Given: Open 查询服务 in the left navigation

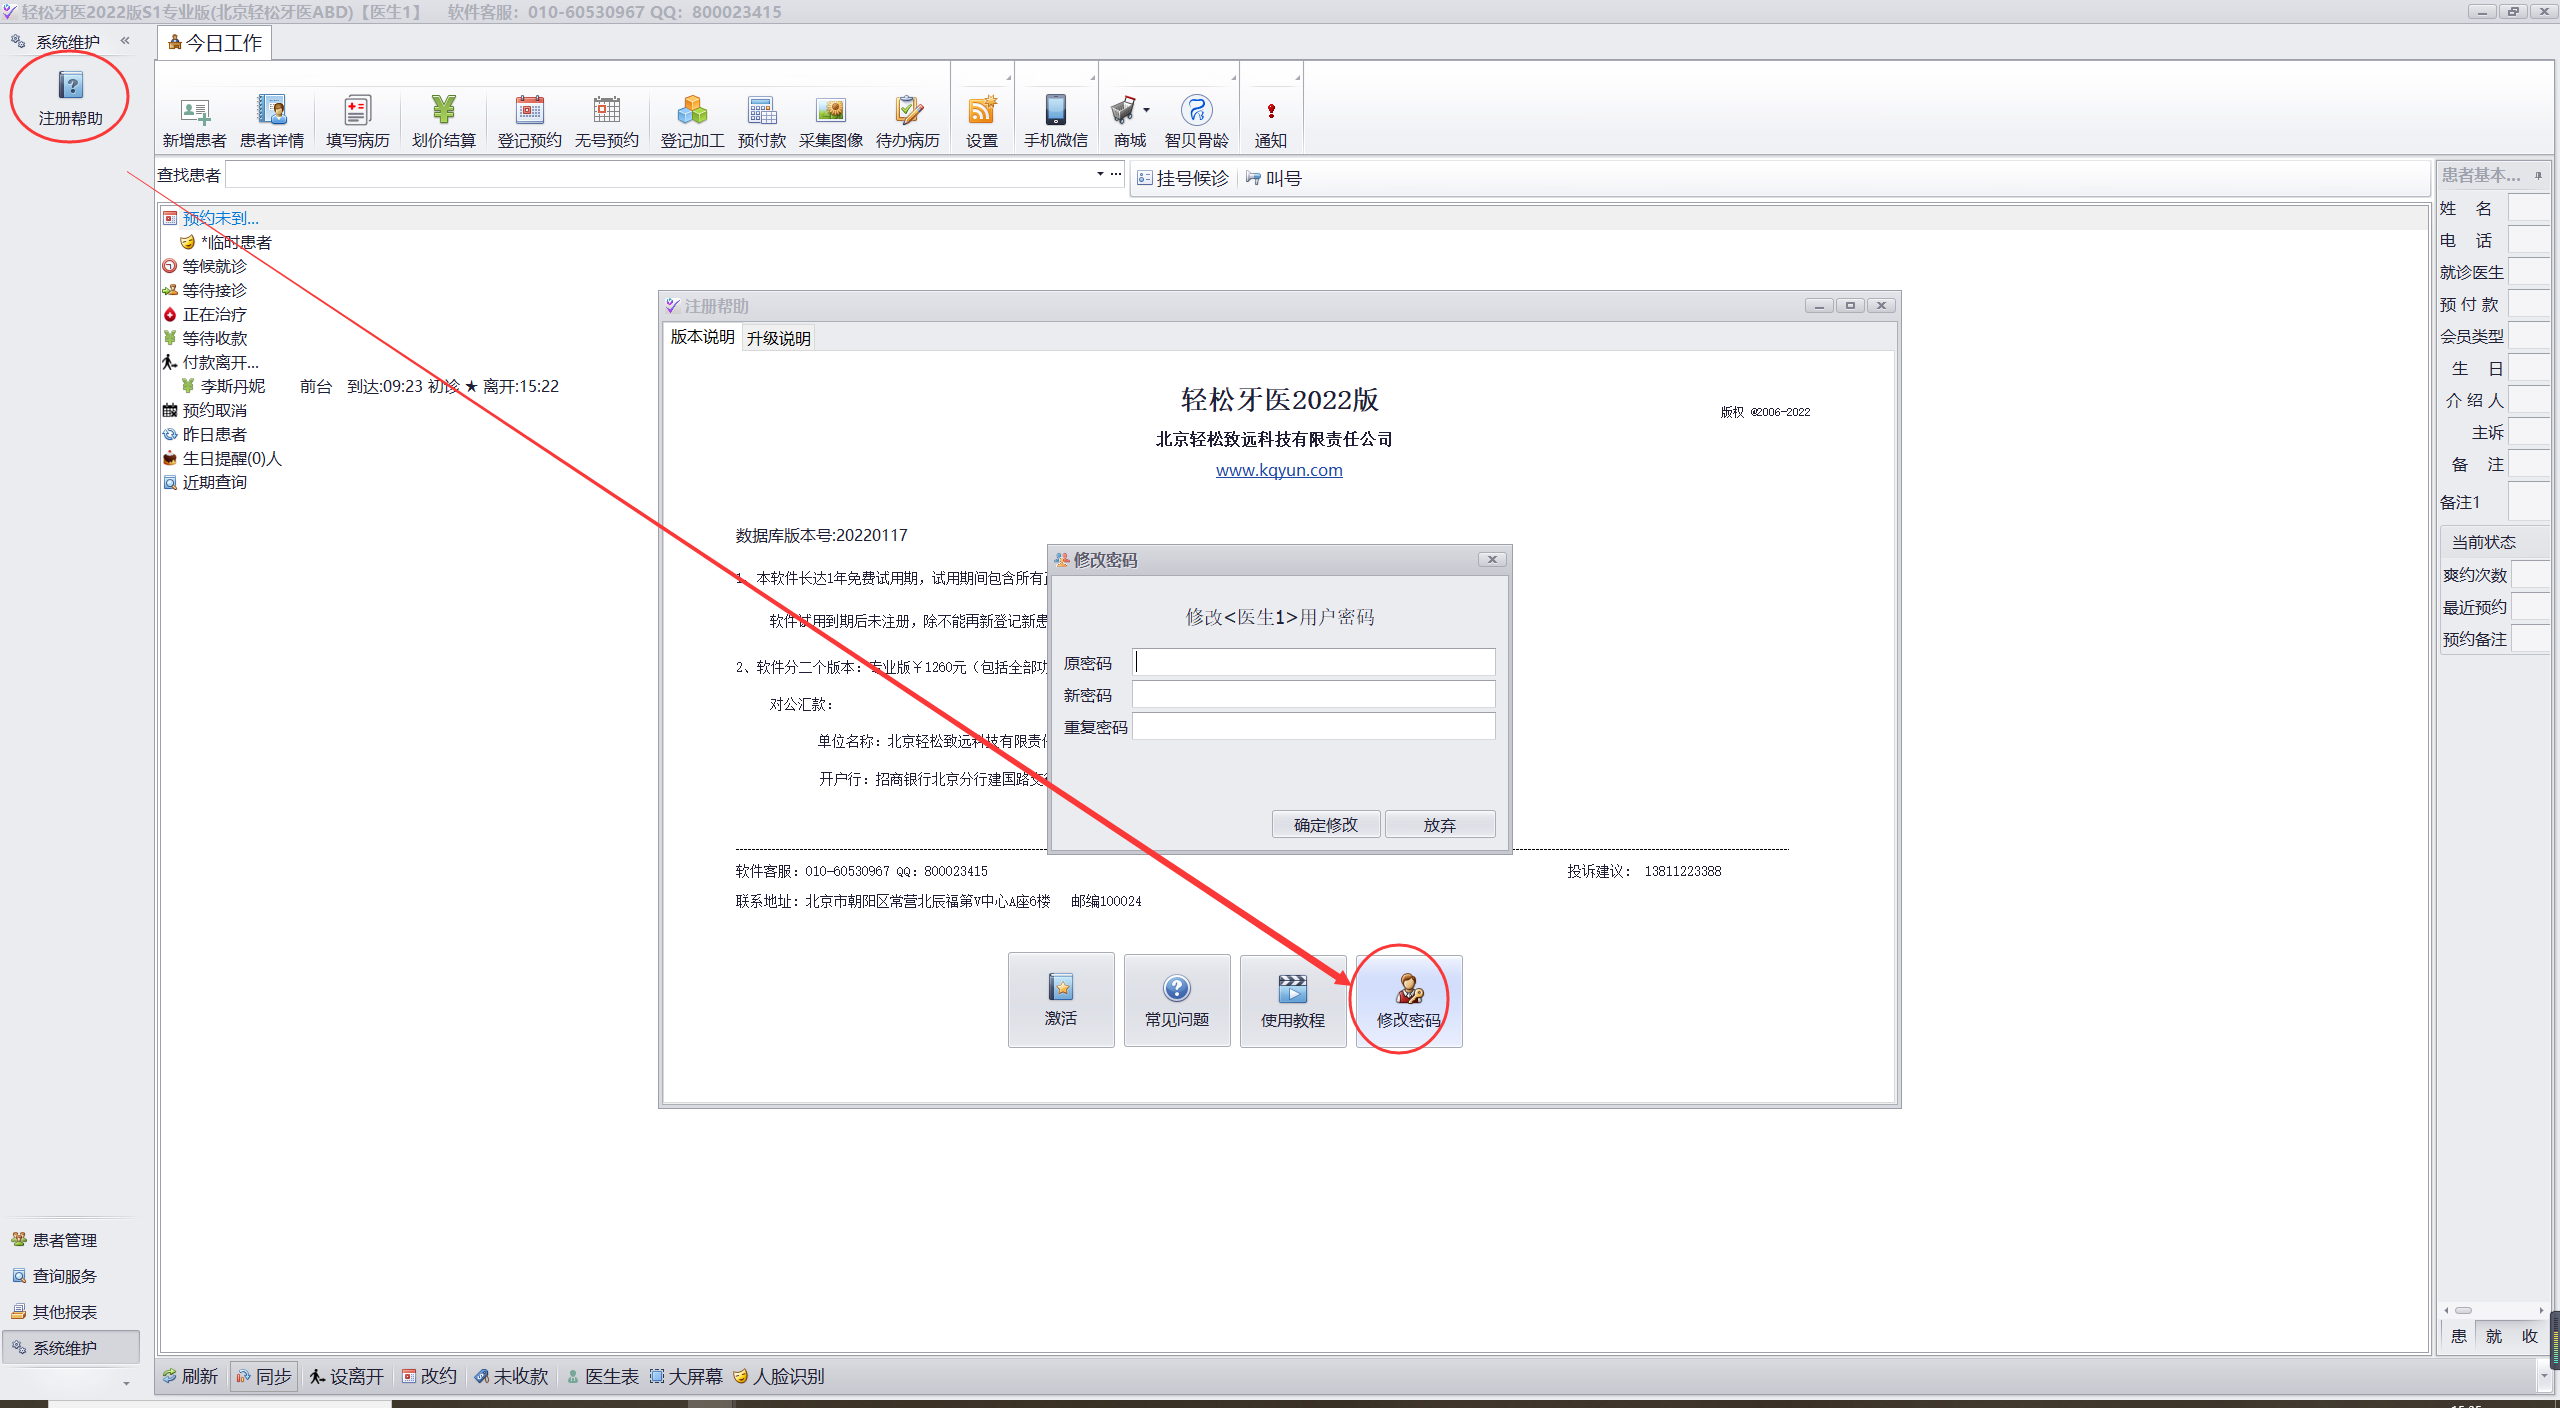Looking at the screenshot, I should pyautogui.click(x=65, y=1276).
